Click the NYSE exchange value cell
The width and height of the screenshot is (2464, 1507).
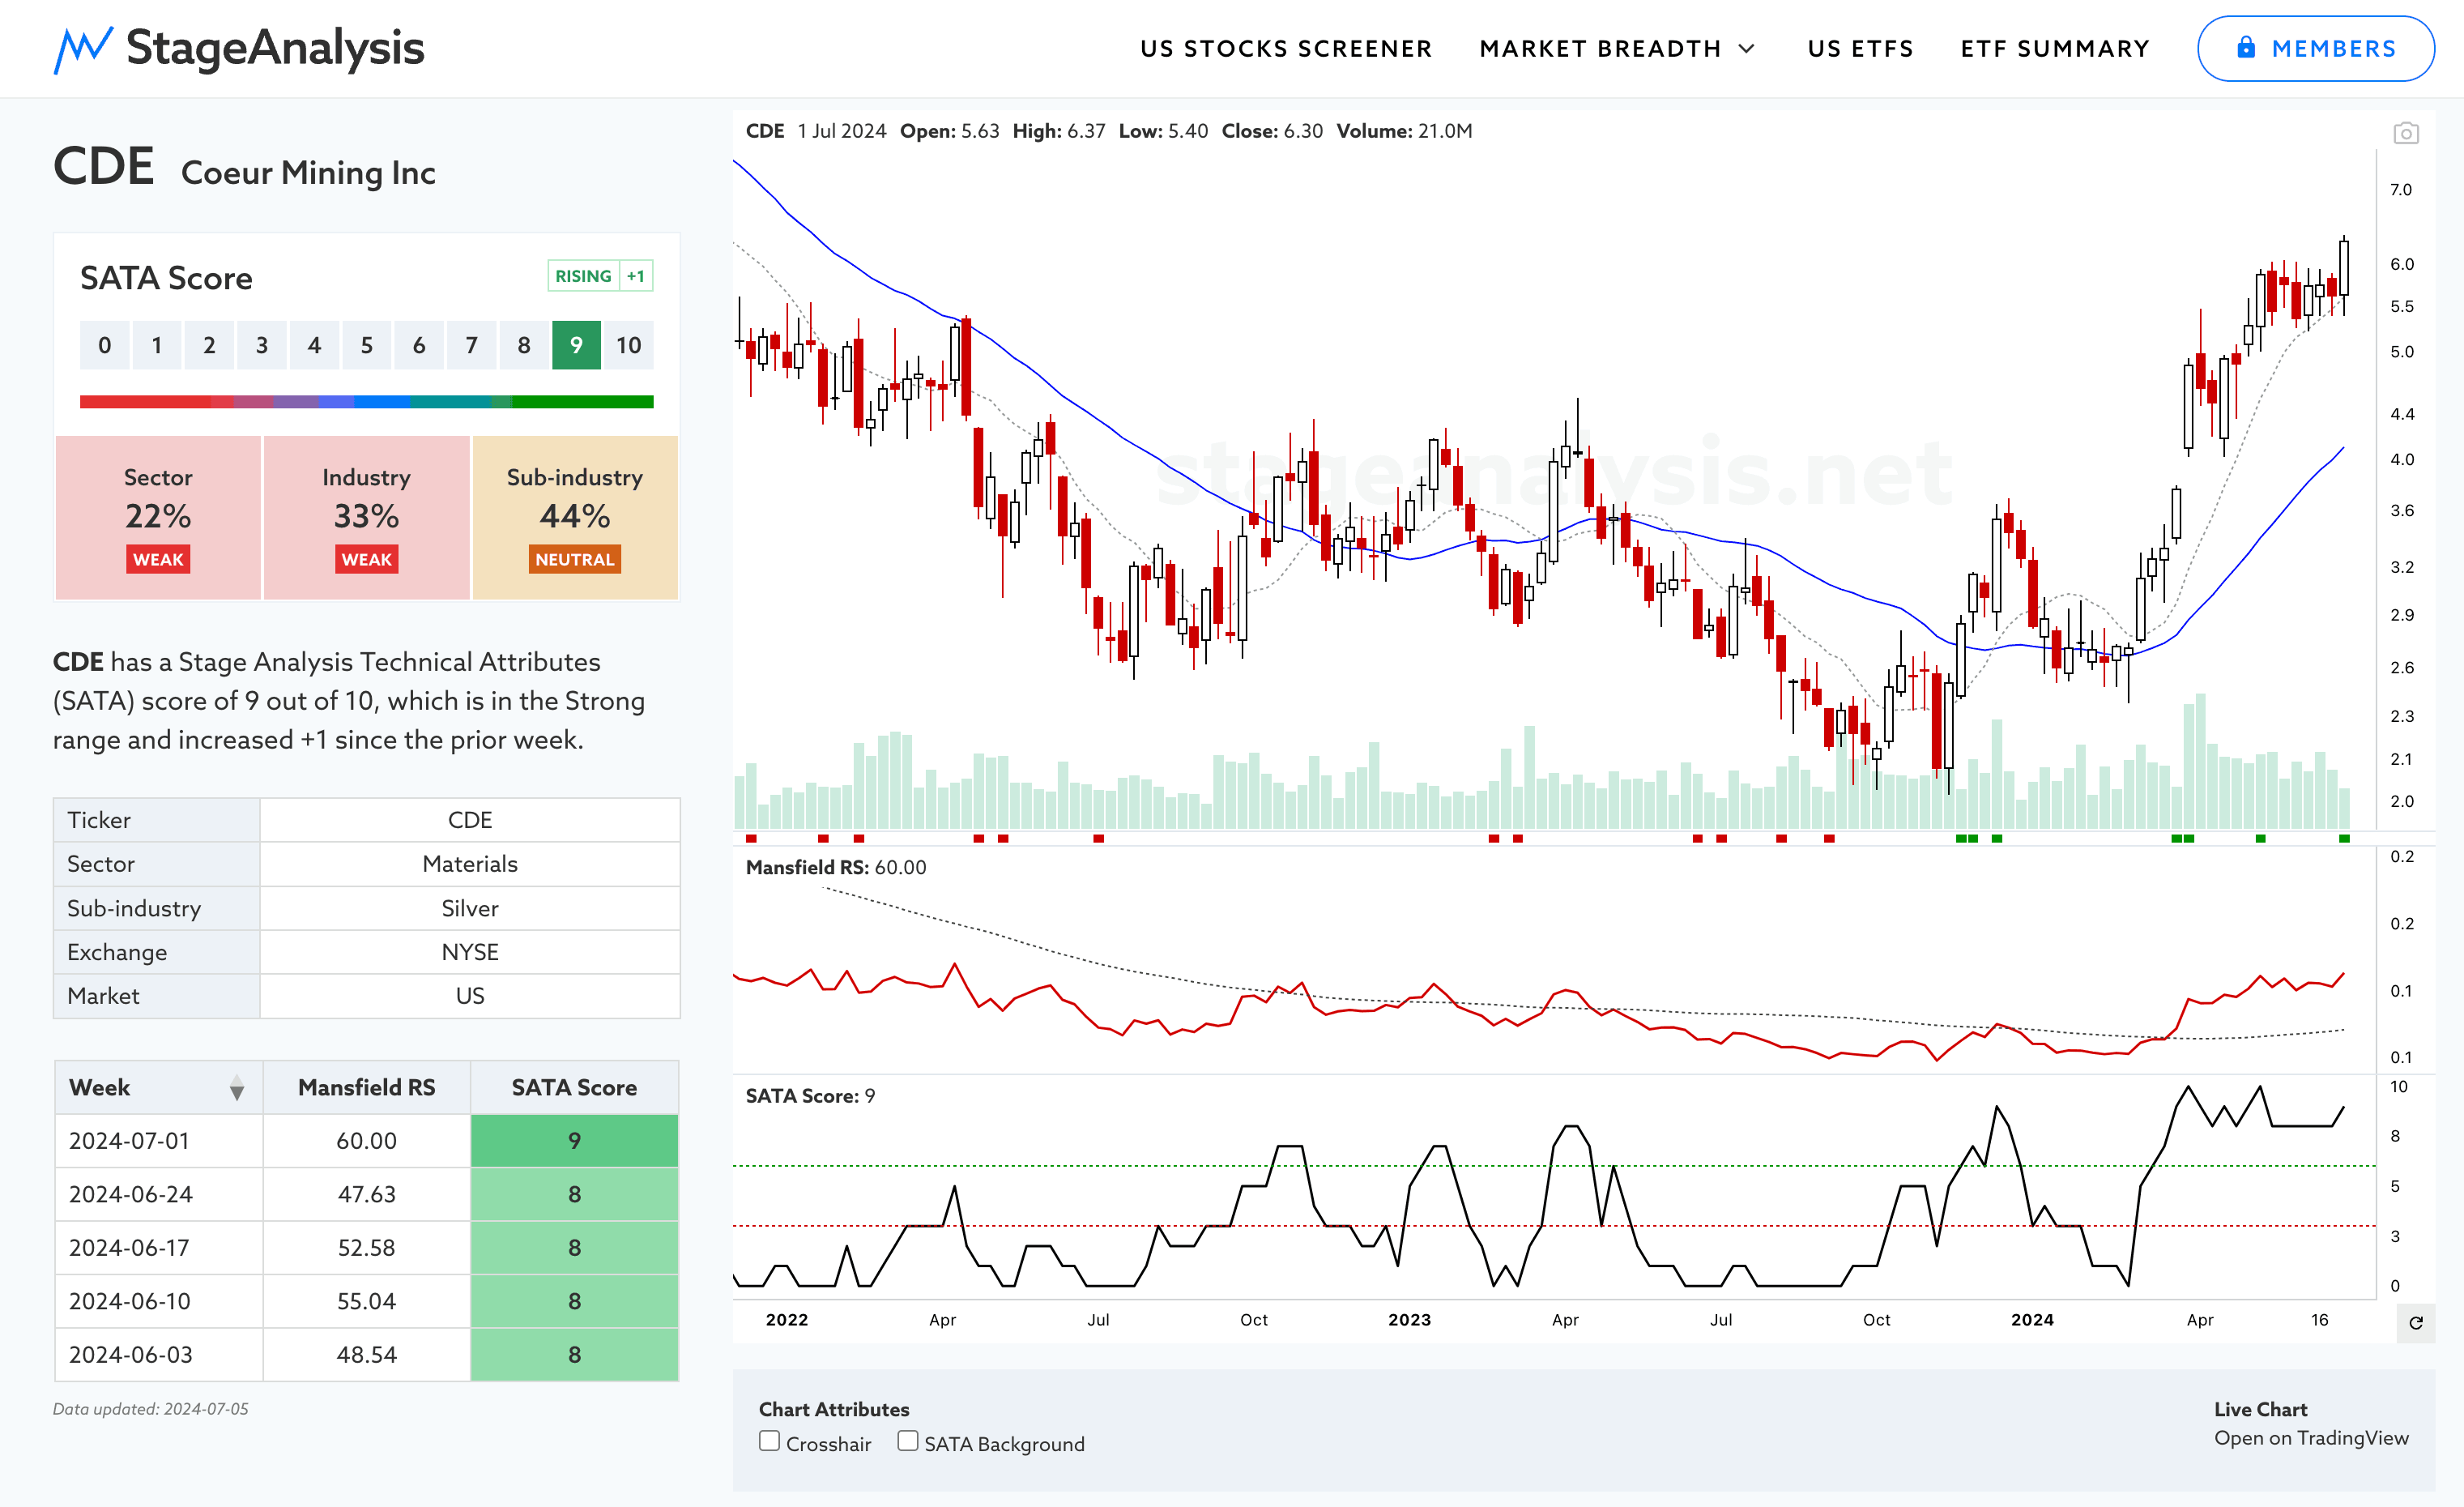(470, 952)
